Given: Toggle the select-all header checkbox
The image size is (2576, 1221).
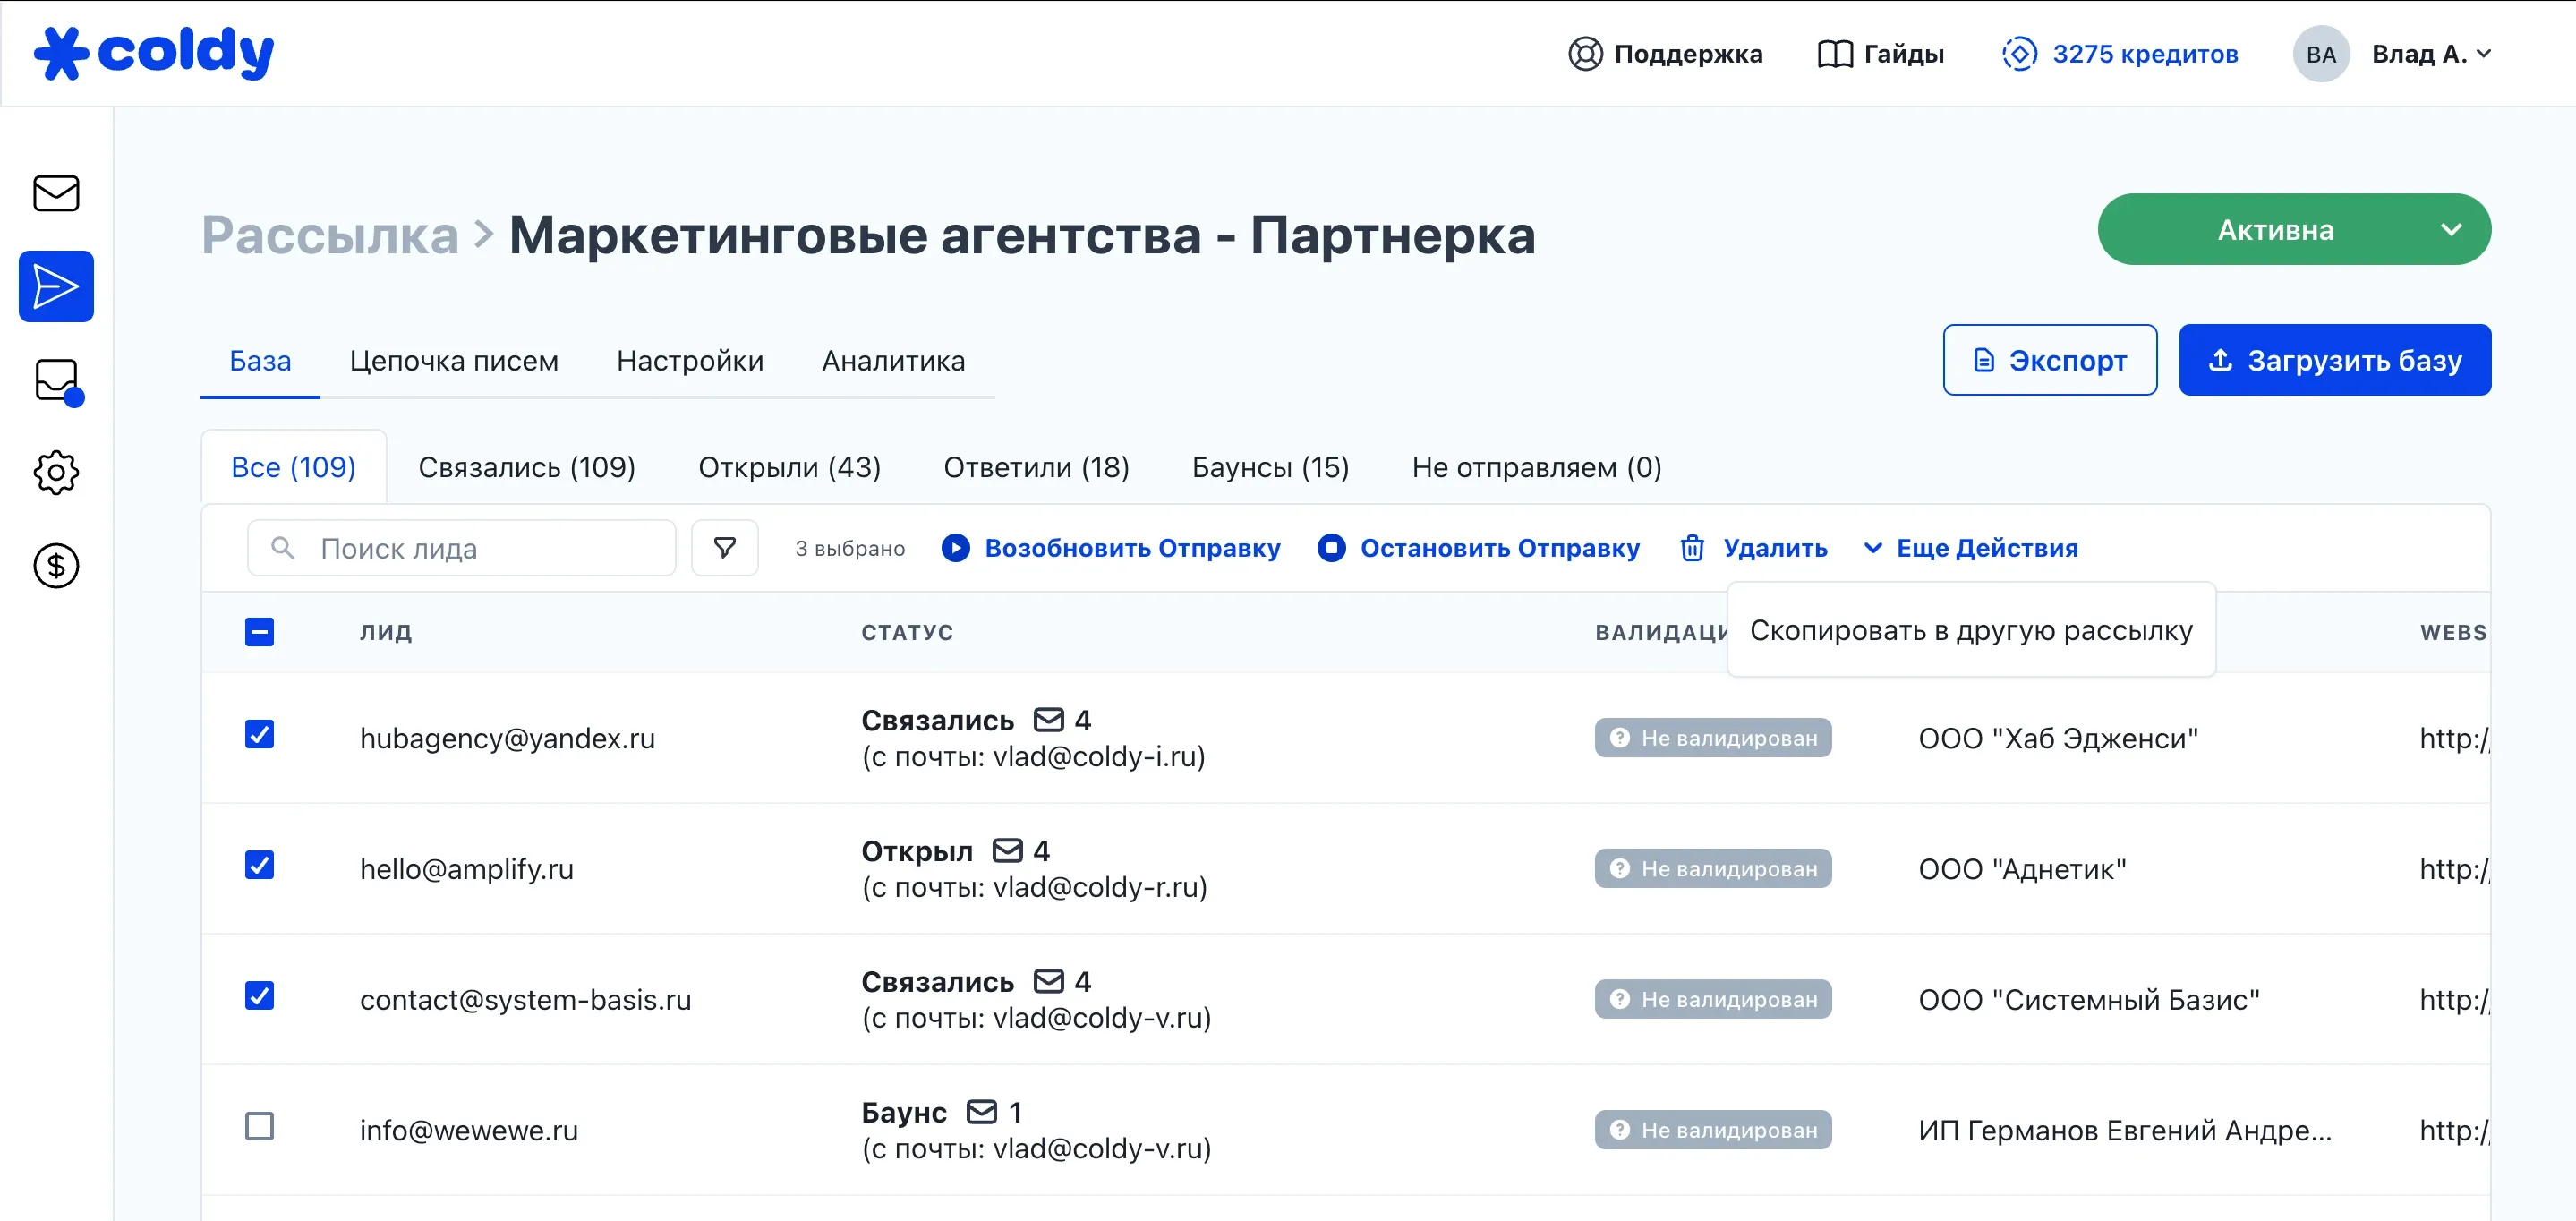Looking at the screenshot, I should coord(260,632).
